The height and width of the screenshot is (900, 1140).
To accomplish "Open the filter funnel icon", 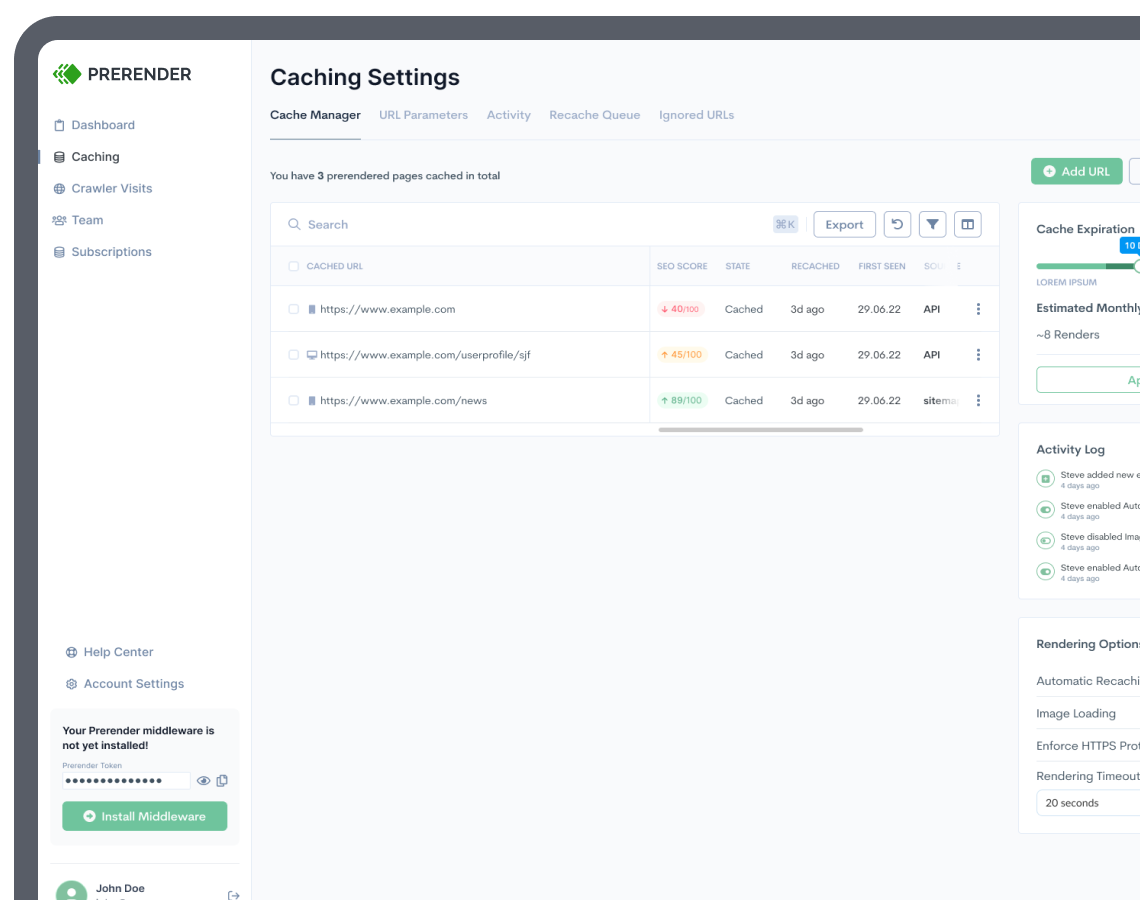I will point(932,225).
